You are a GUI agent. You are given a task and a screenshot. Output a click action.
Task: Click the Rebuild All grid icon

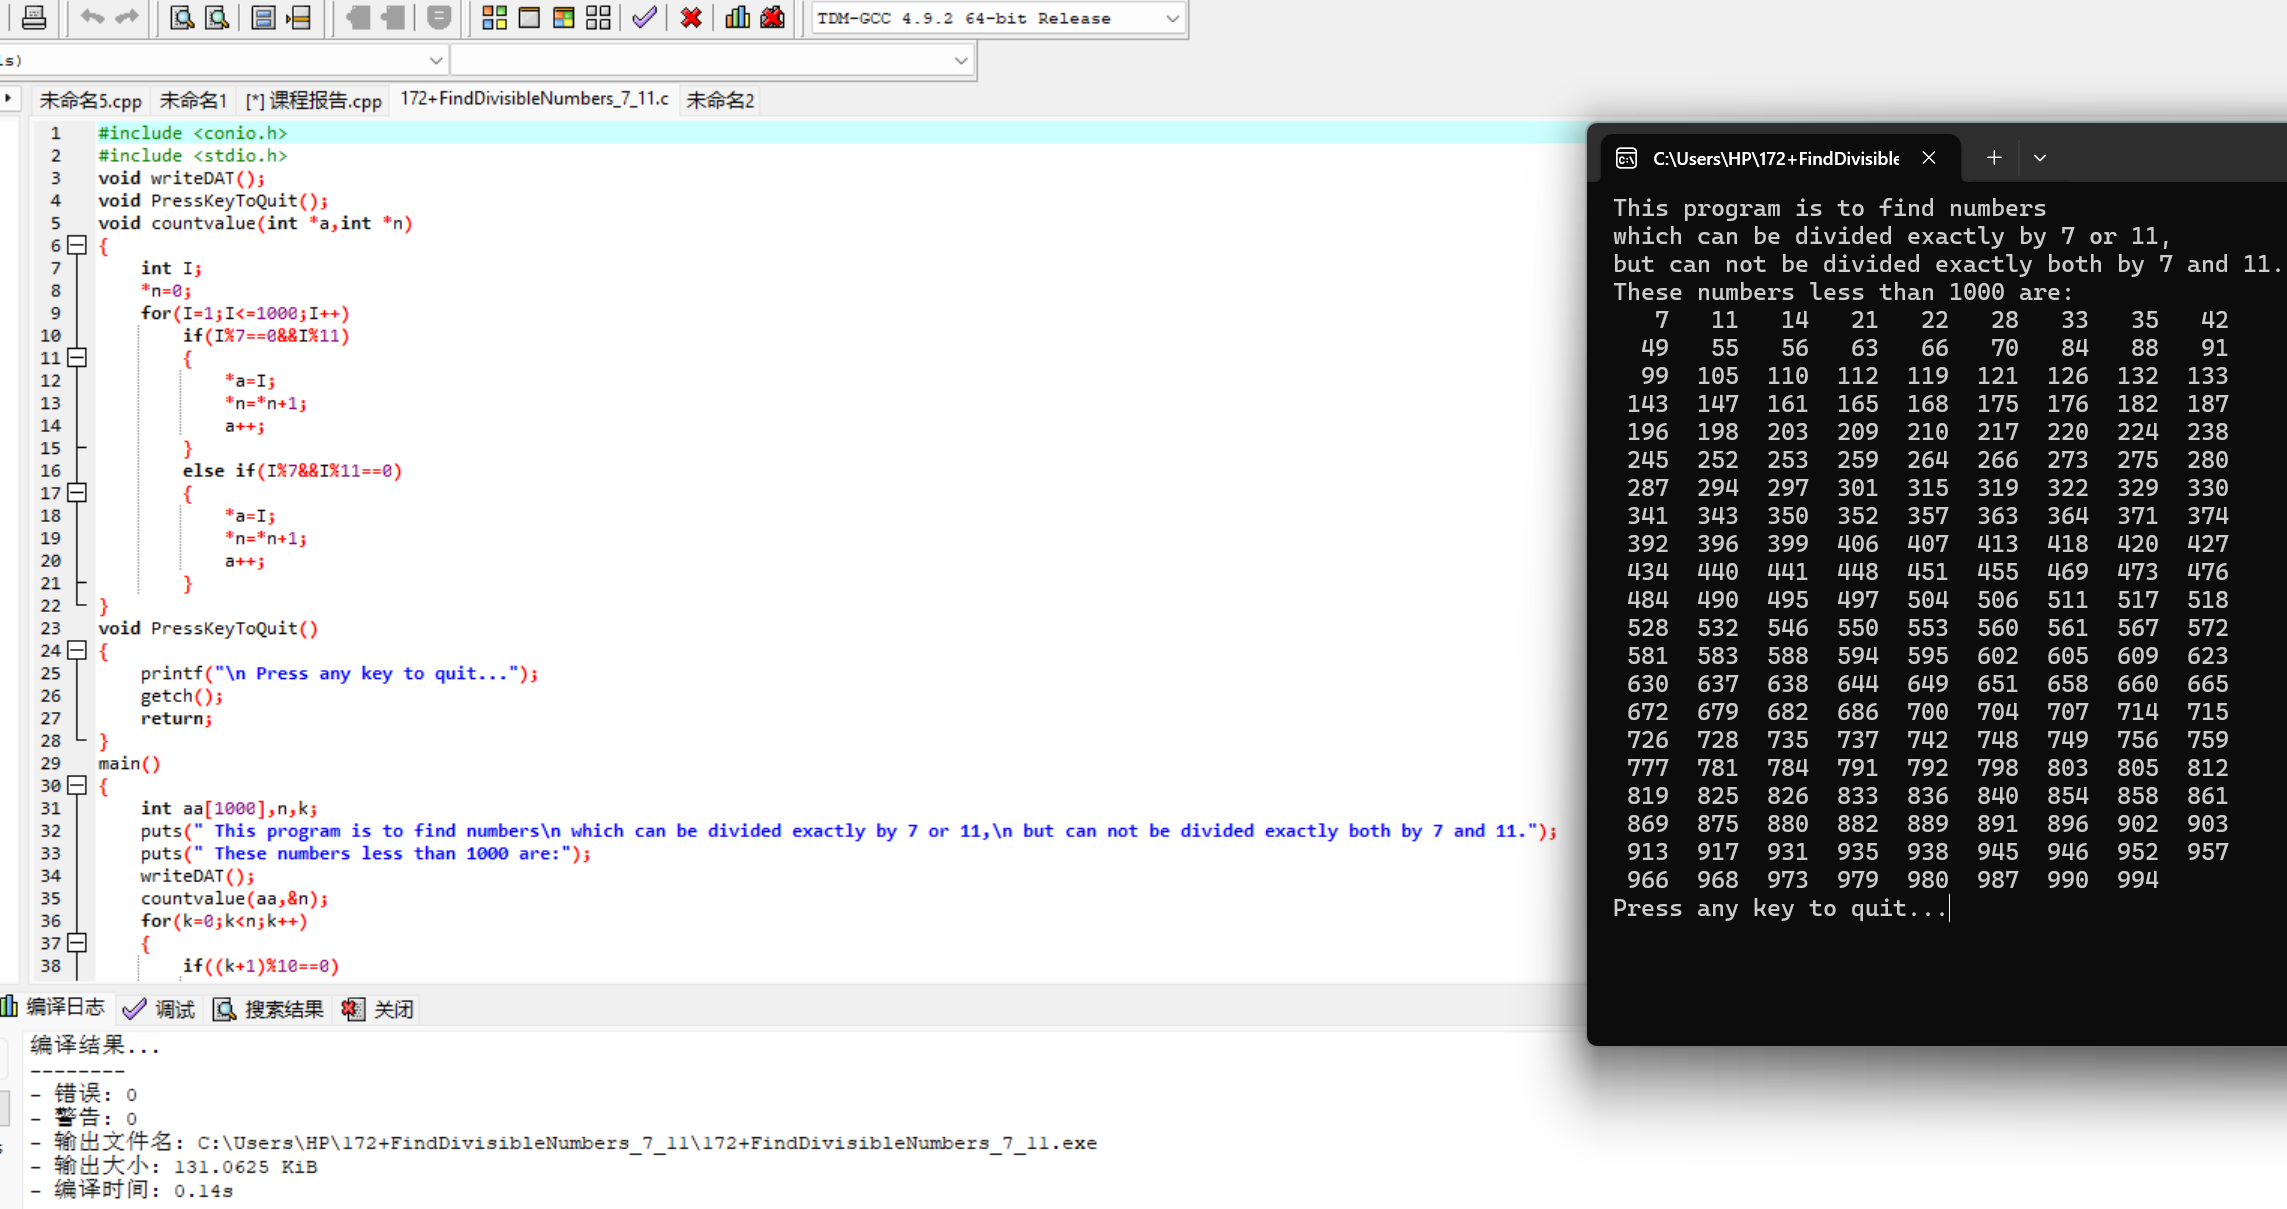click(x=598, y=17)
